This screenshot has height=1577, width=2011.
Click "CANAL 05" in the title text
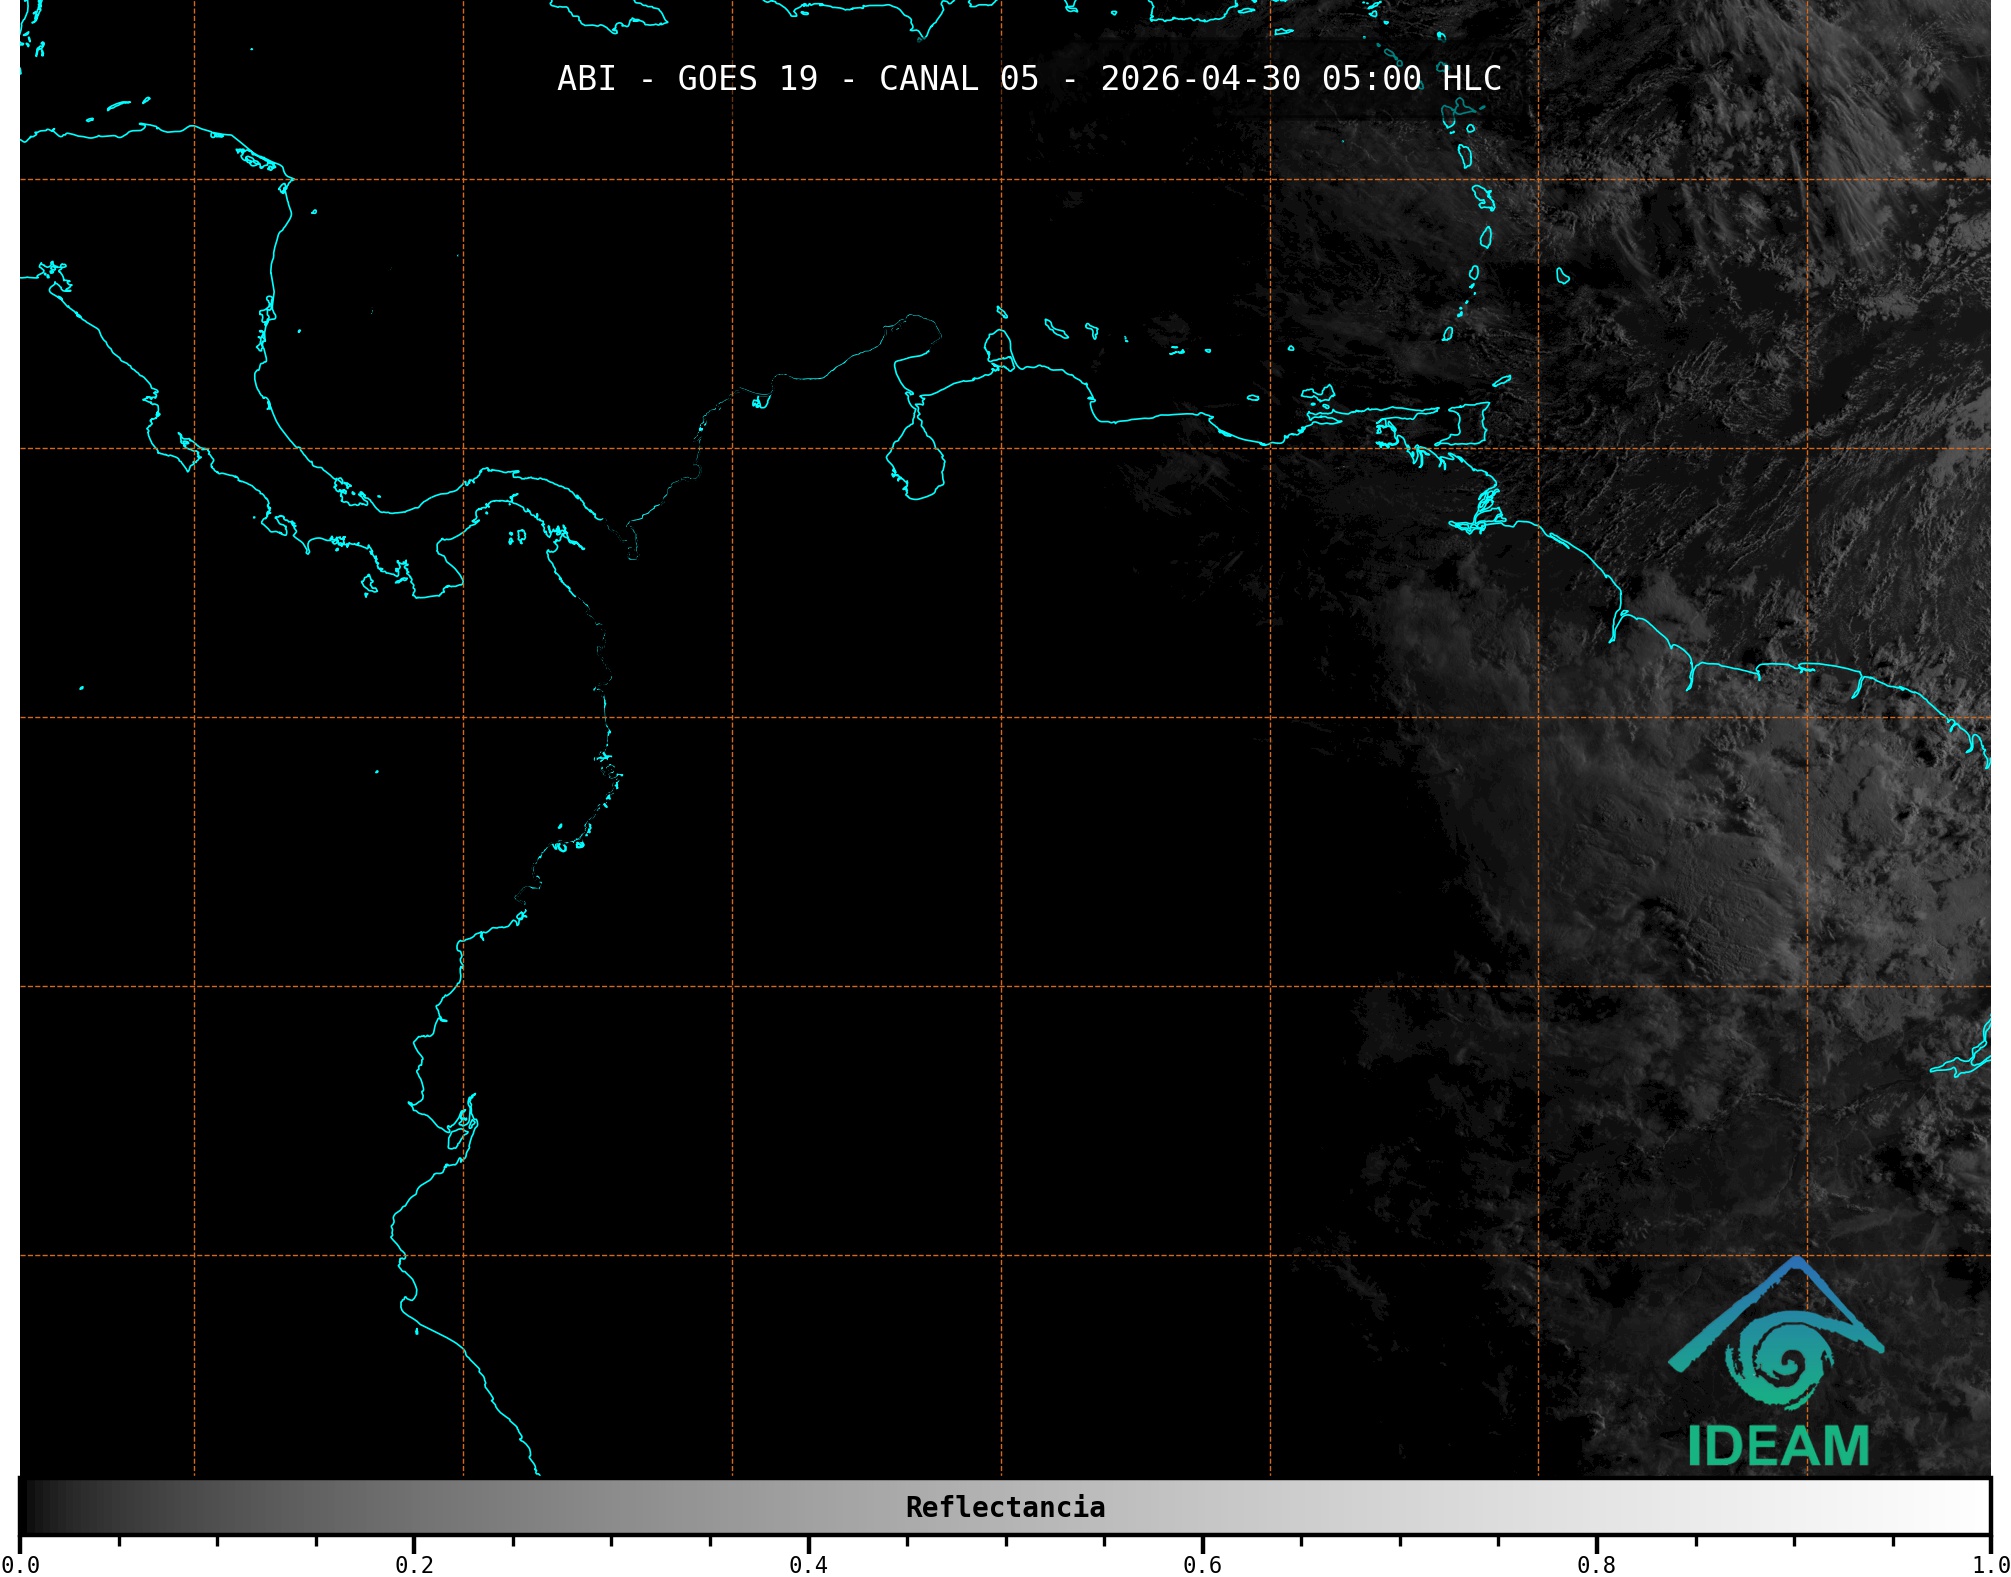click(958, 78)
